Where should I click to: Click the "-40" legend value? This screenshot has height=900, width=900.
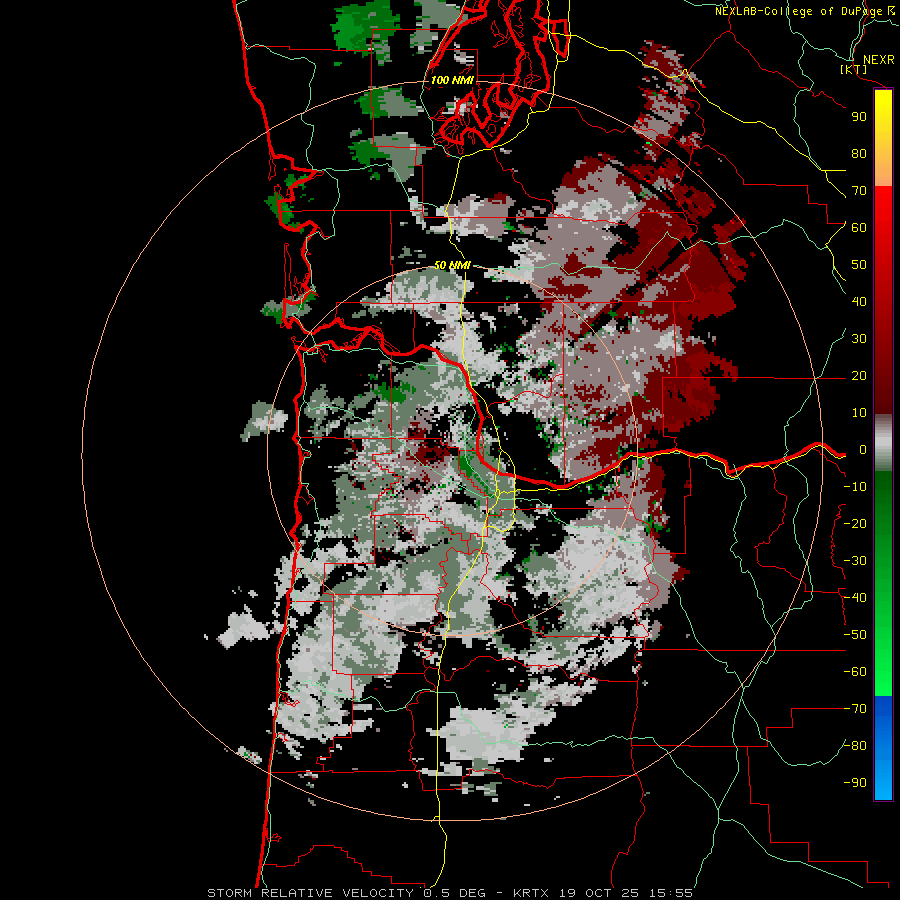tap(855, 598)
